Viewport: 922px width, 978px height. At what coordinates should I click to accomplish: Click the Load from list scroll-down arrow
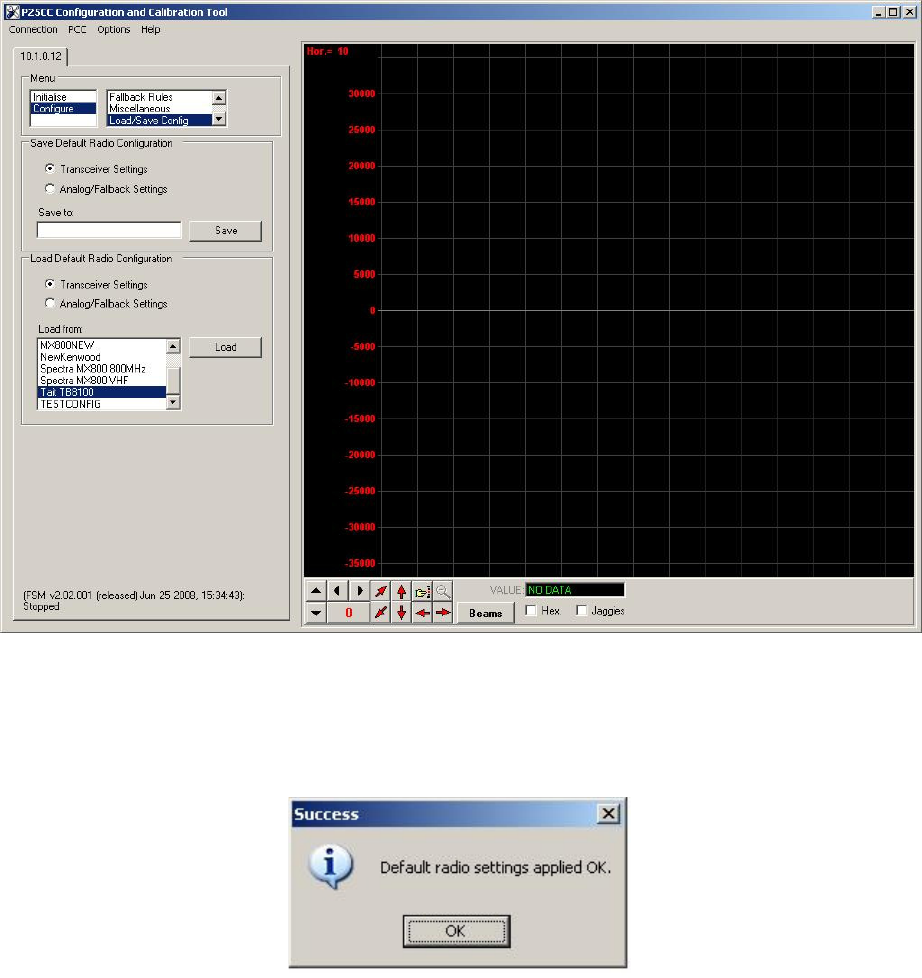173,402
